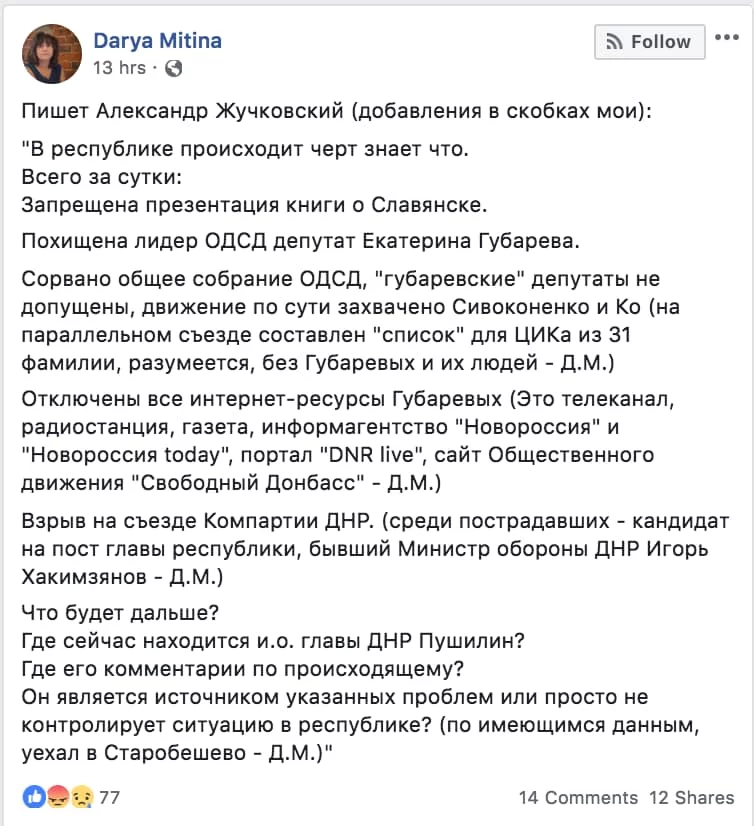
Task: Open the three-dot post options menu
Action: (x=727, y=37)
